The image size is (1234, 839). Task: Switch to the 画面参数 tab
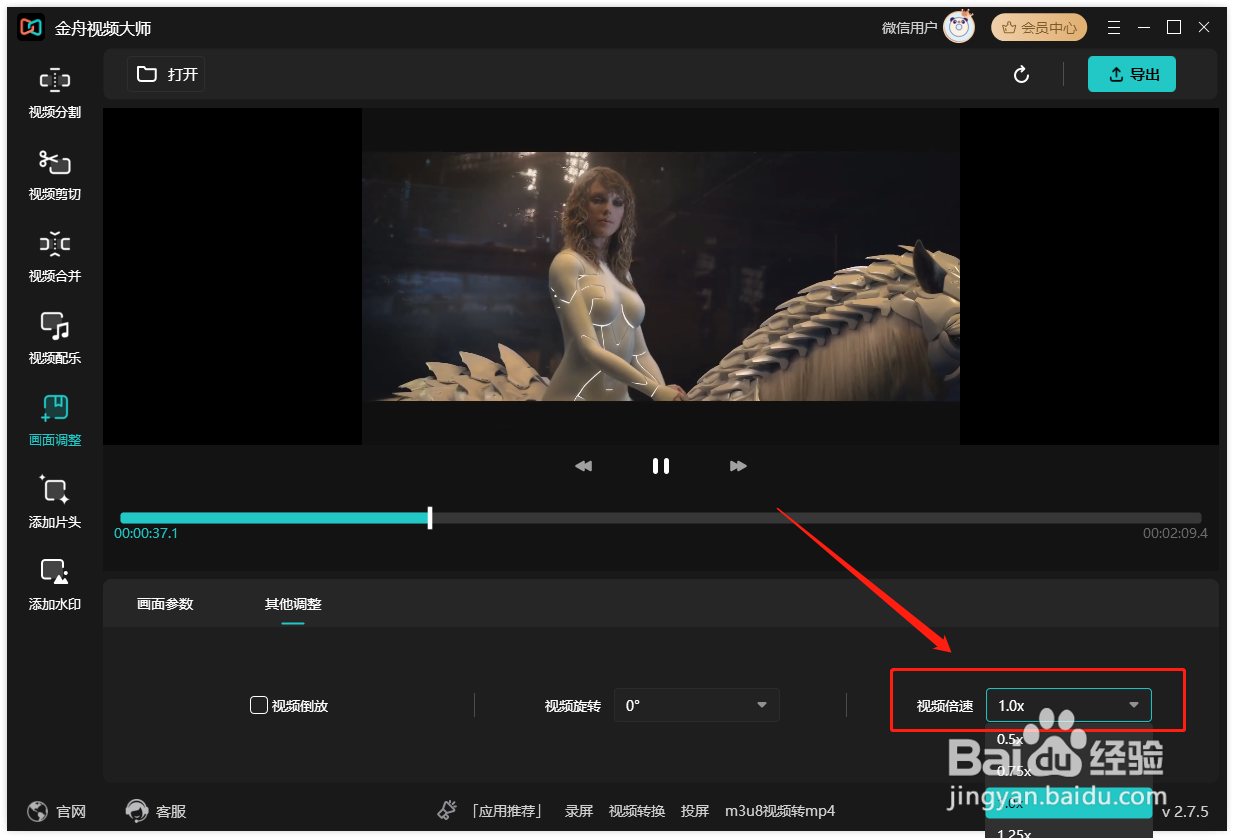165,604
